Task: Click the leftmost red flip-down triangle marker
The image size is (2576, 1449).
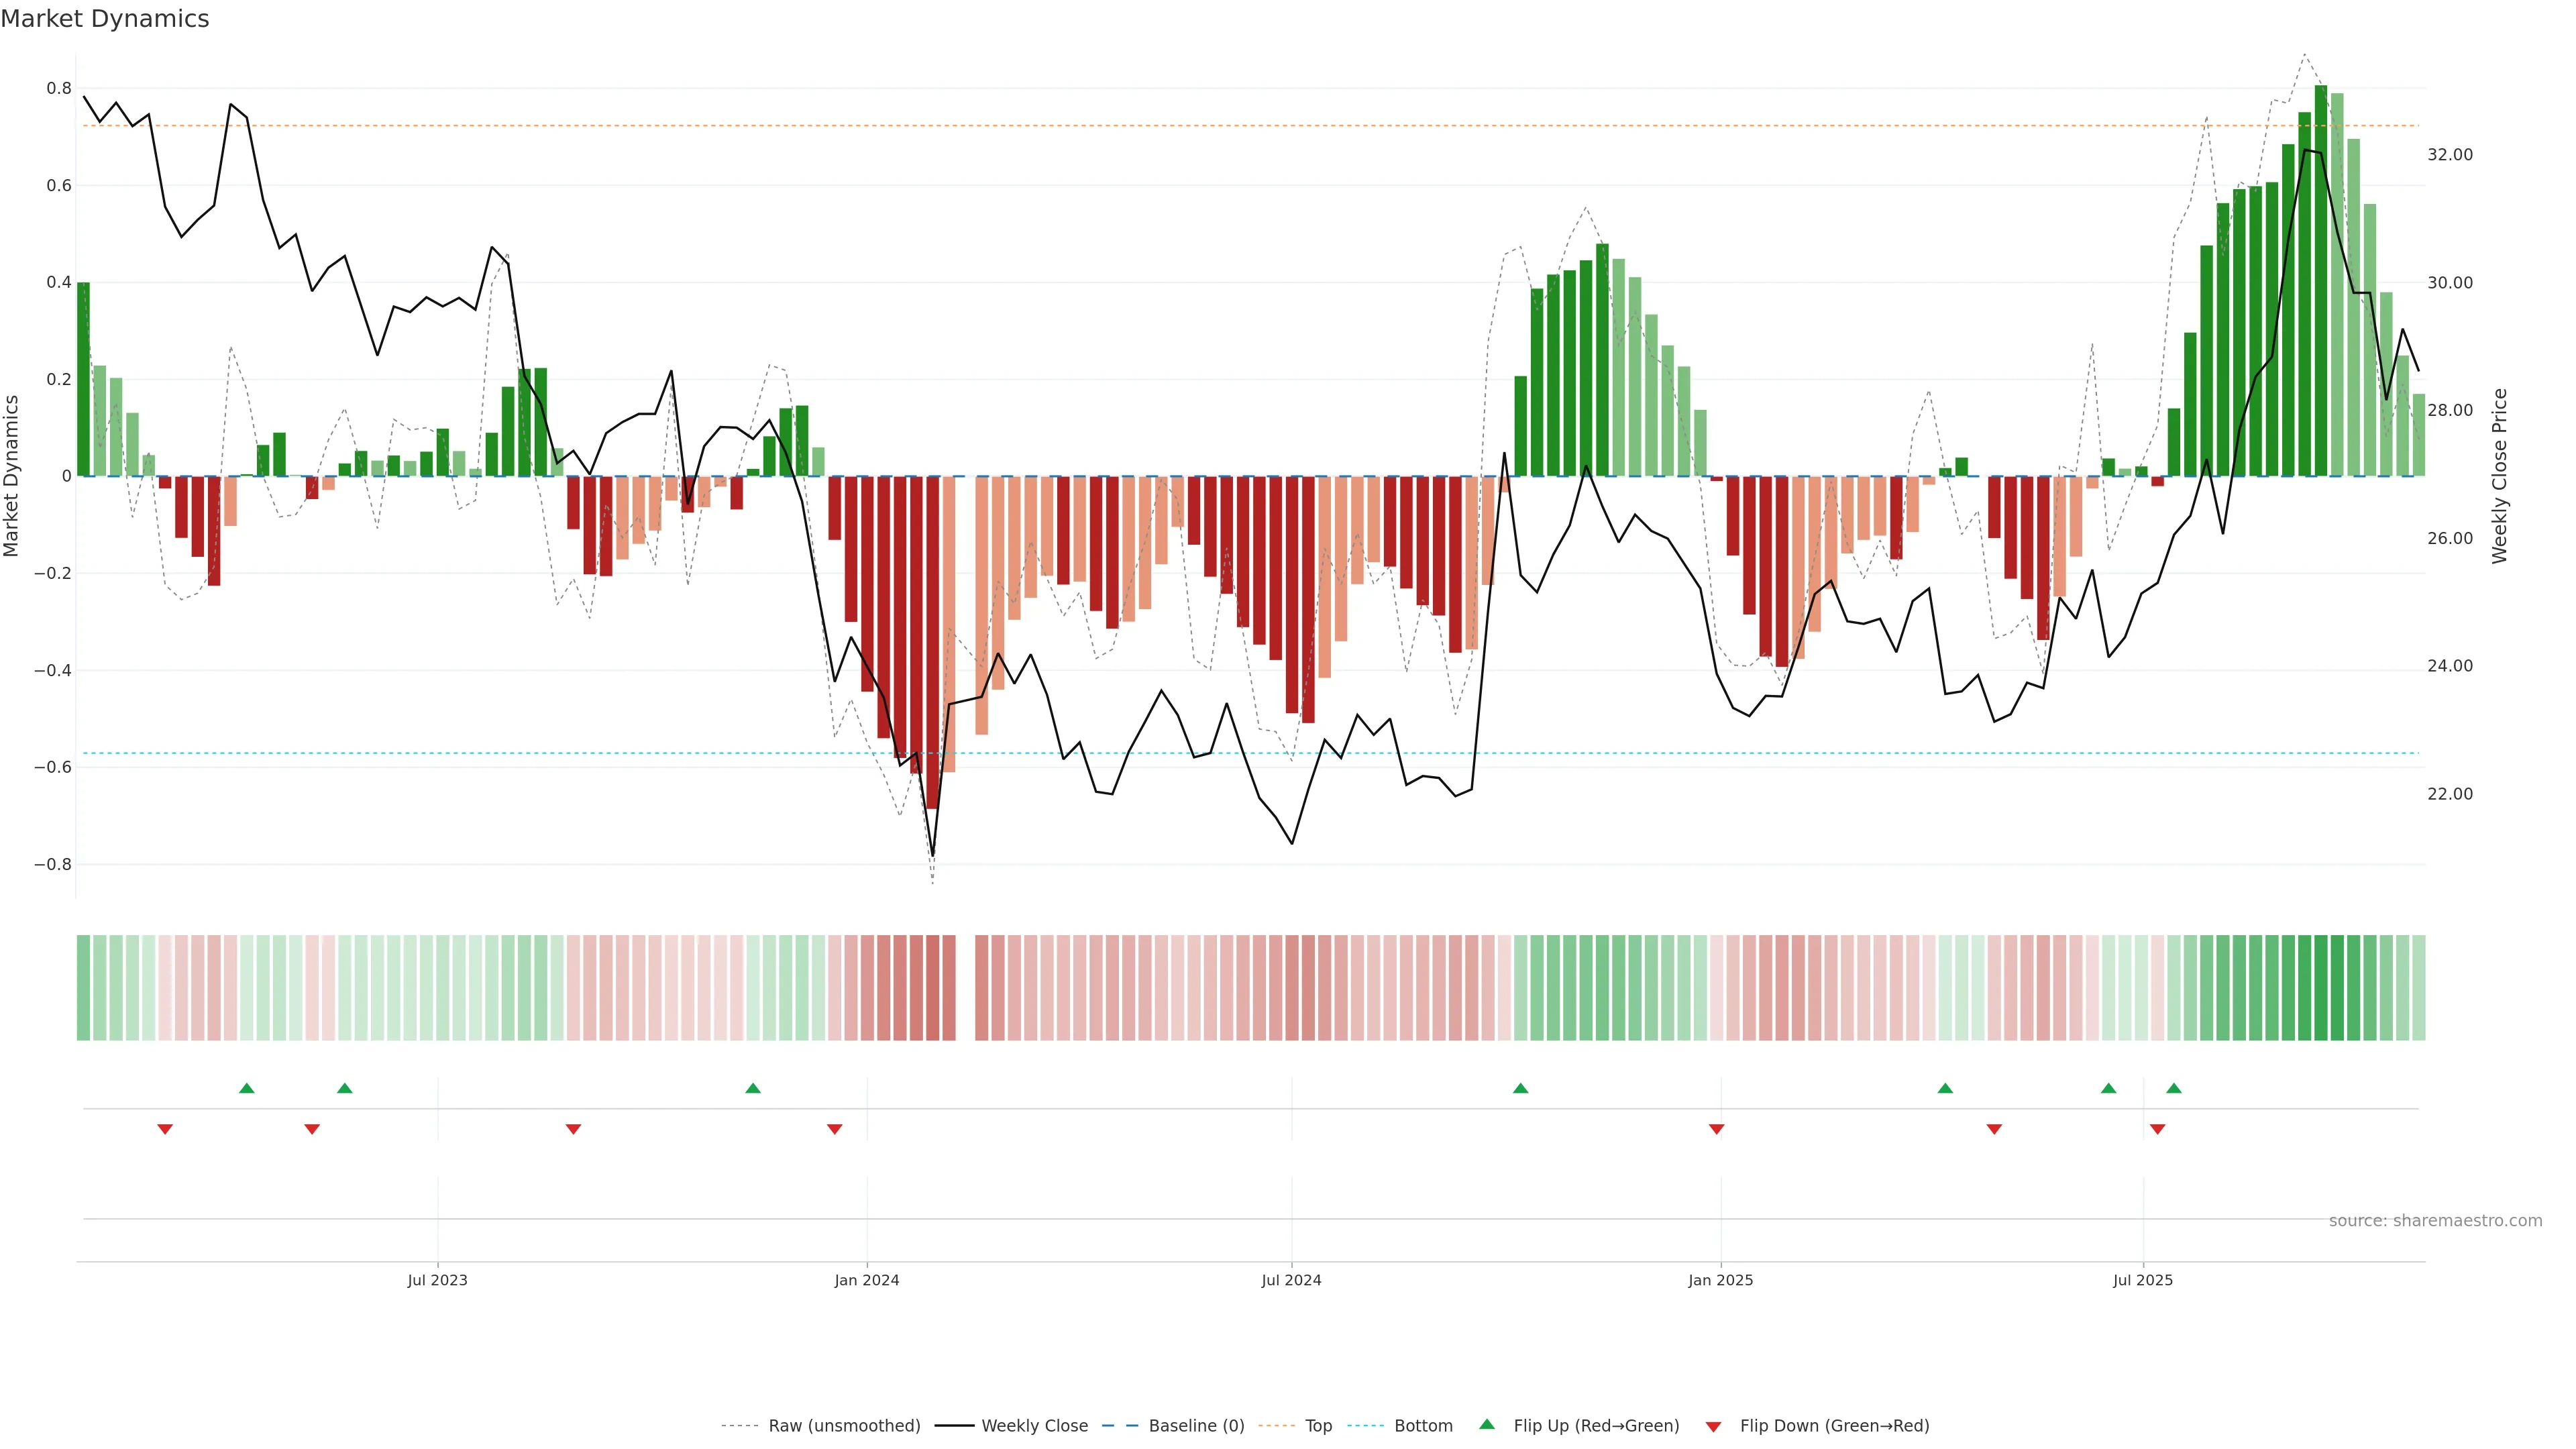Action: pyautogui.click(x=165, y=1129)
